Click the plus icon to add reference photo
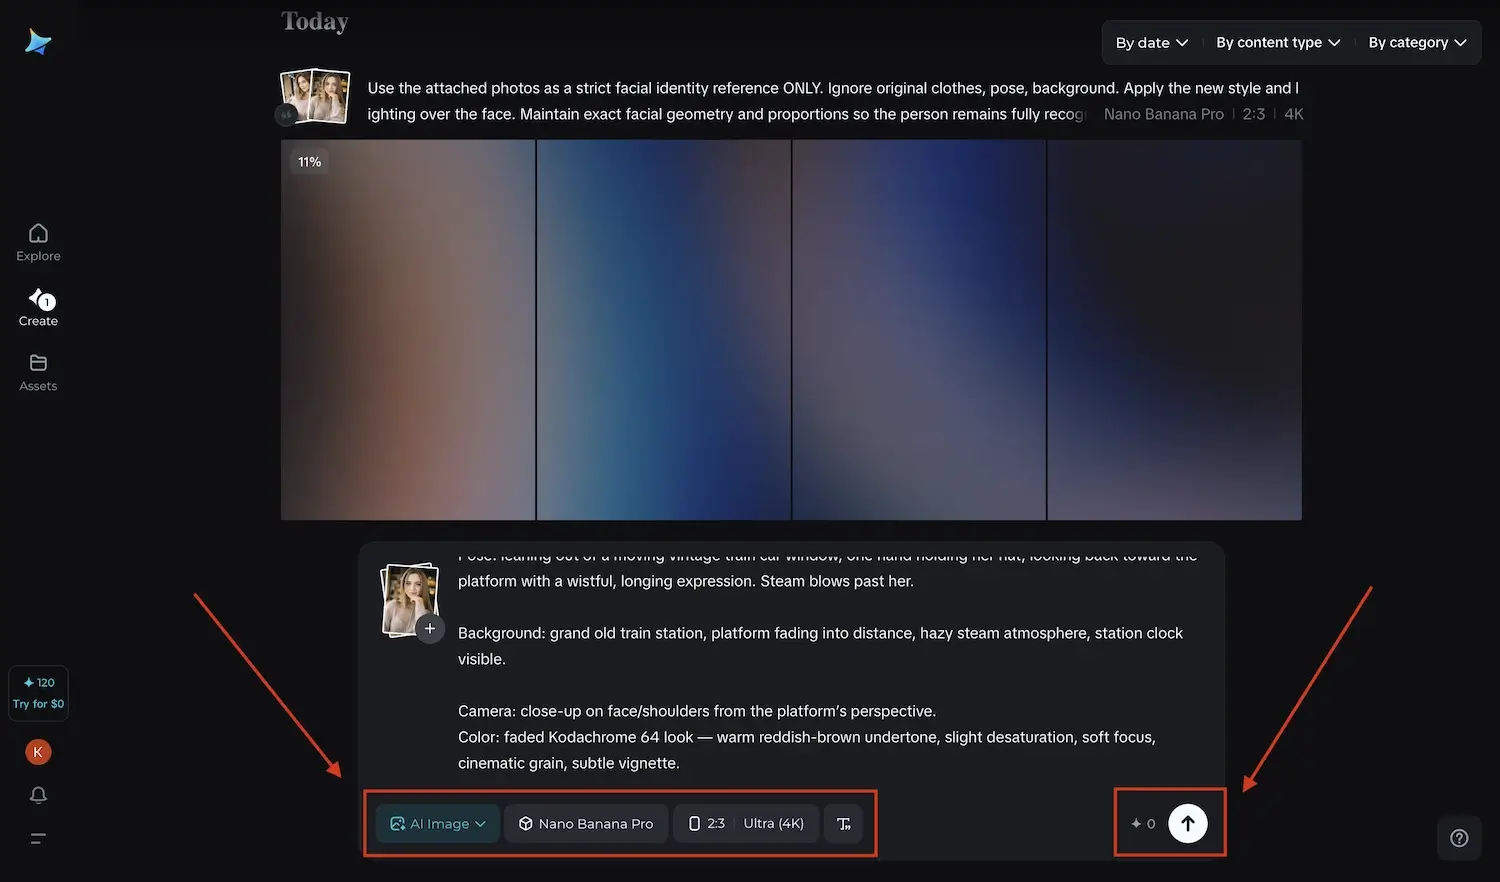The image size is (1500, 882). [x=430, y=629]
